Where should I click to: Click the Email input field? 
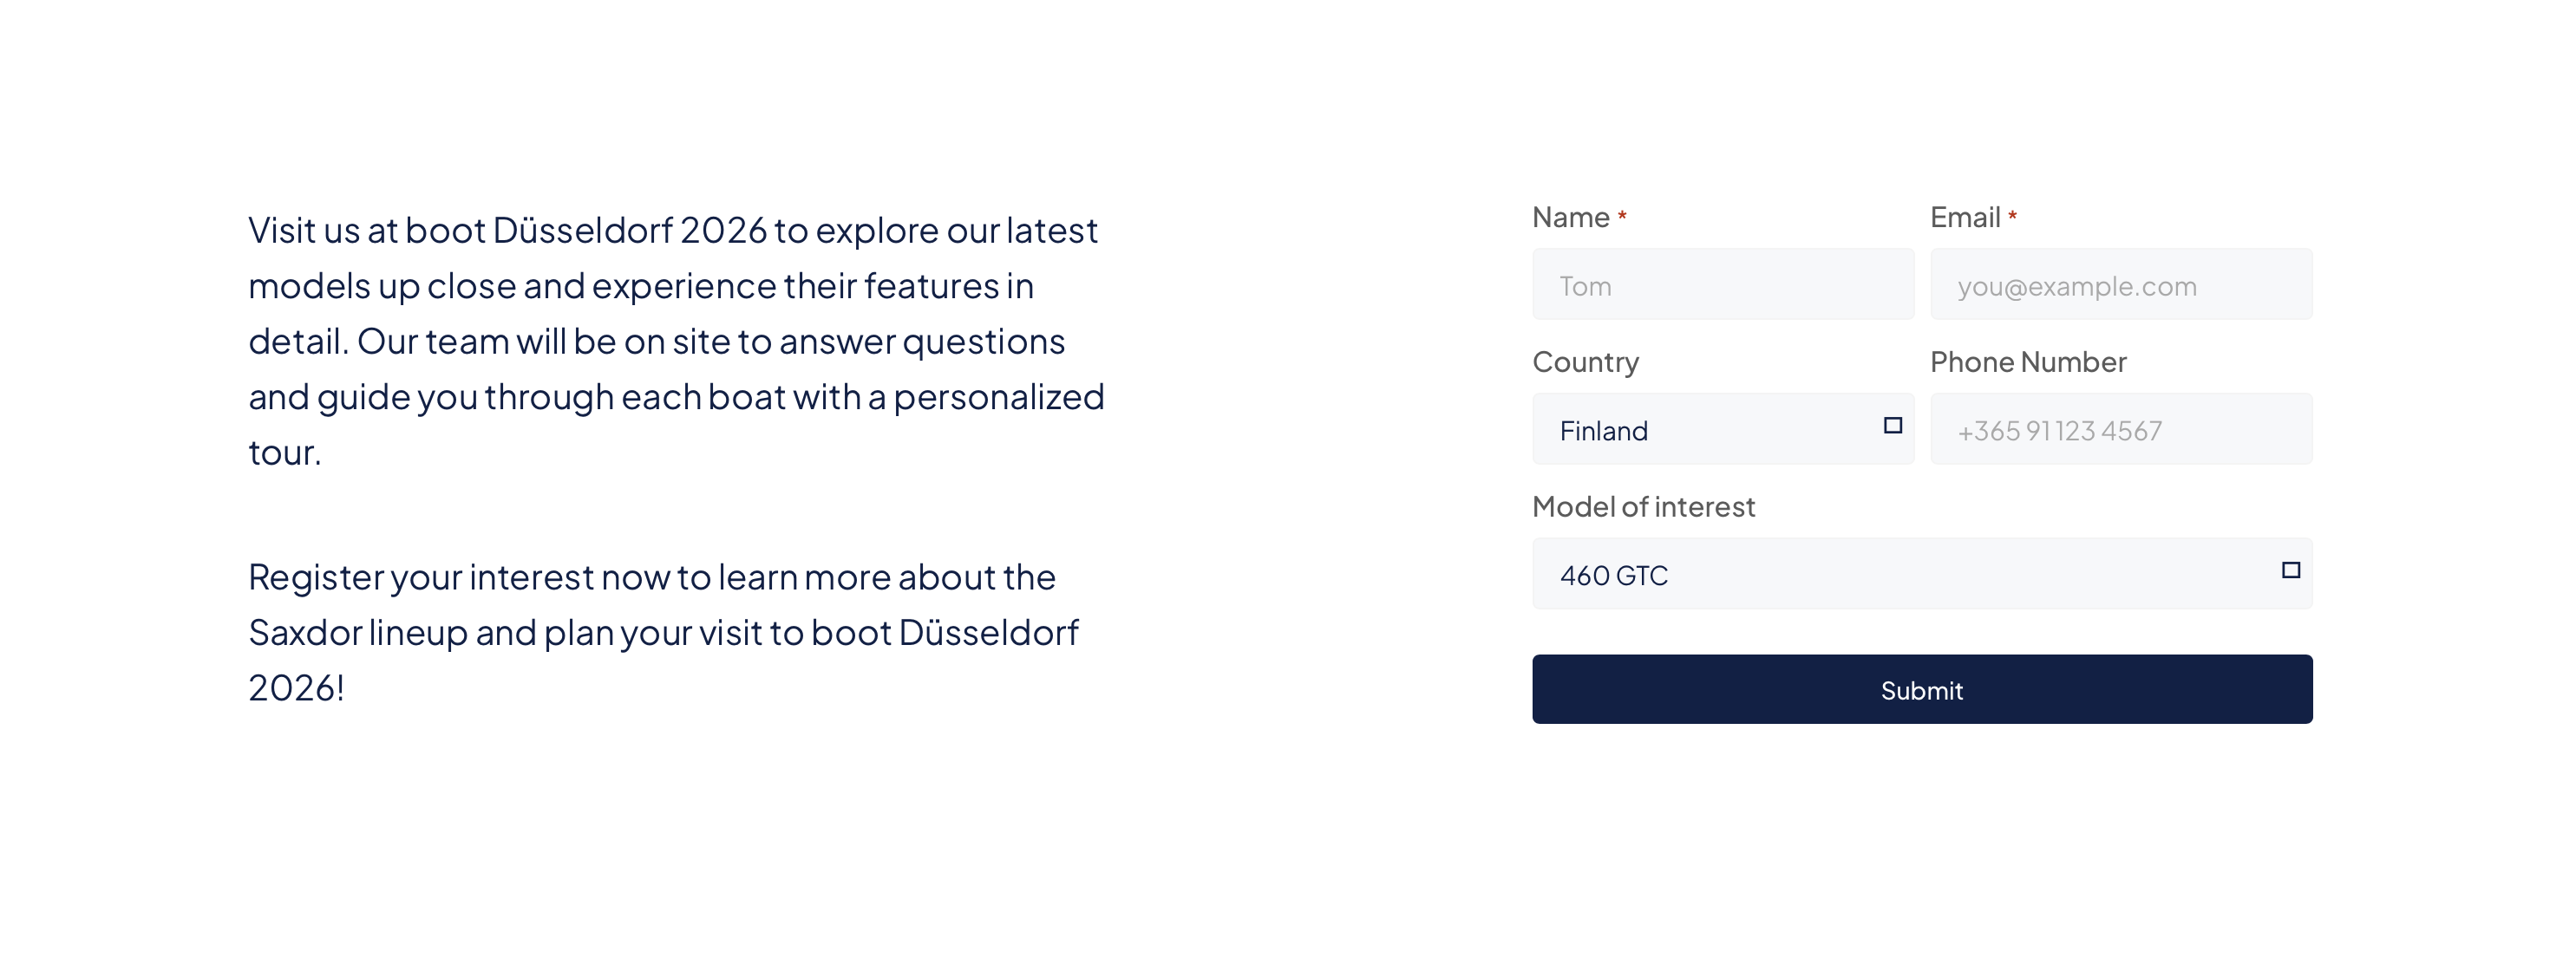(x=2120, y=285)
